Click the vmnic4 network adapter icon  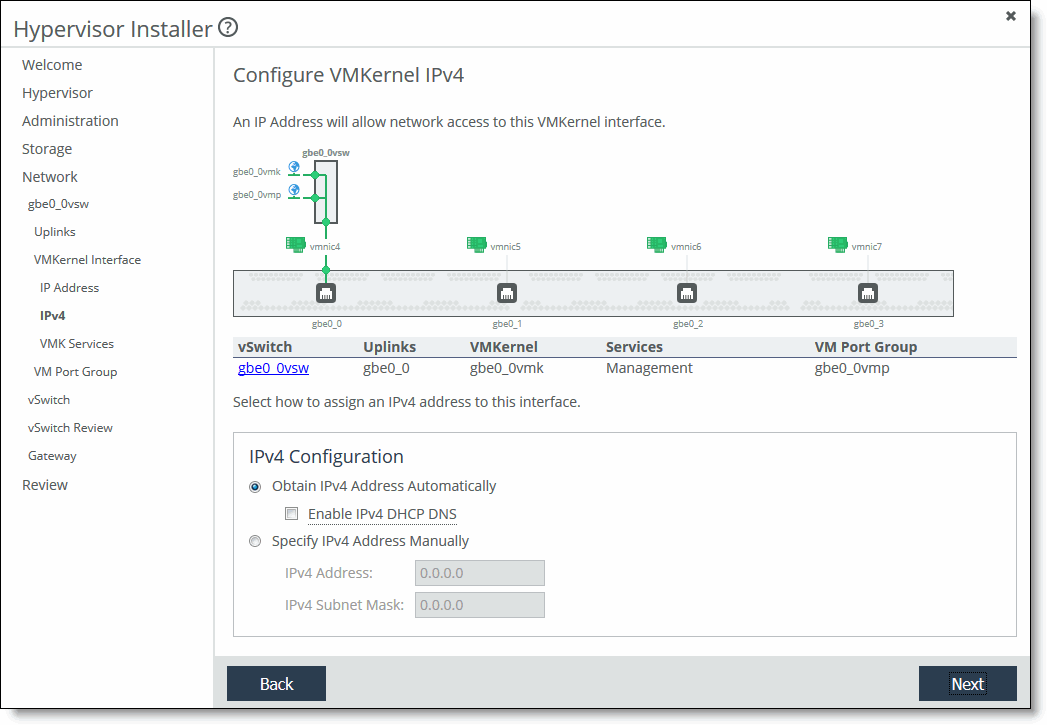[x=295, y=244]
